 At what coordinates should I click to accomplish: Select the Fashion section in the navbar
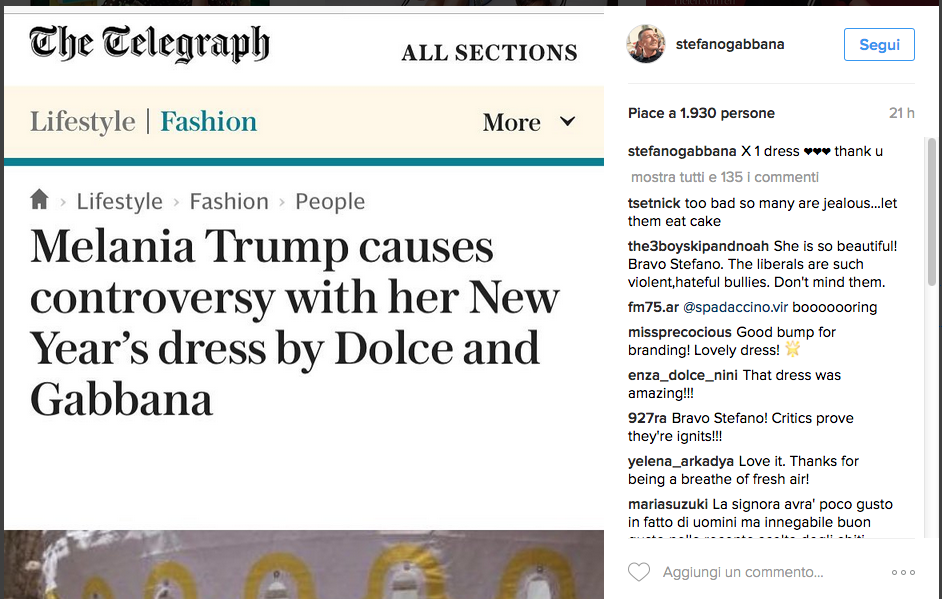(208, 121)
